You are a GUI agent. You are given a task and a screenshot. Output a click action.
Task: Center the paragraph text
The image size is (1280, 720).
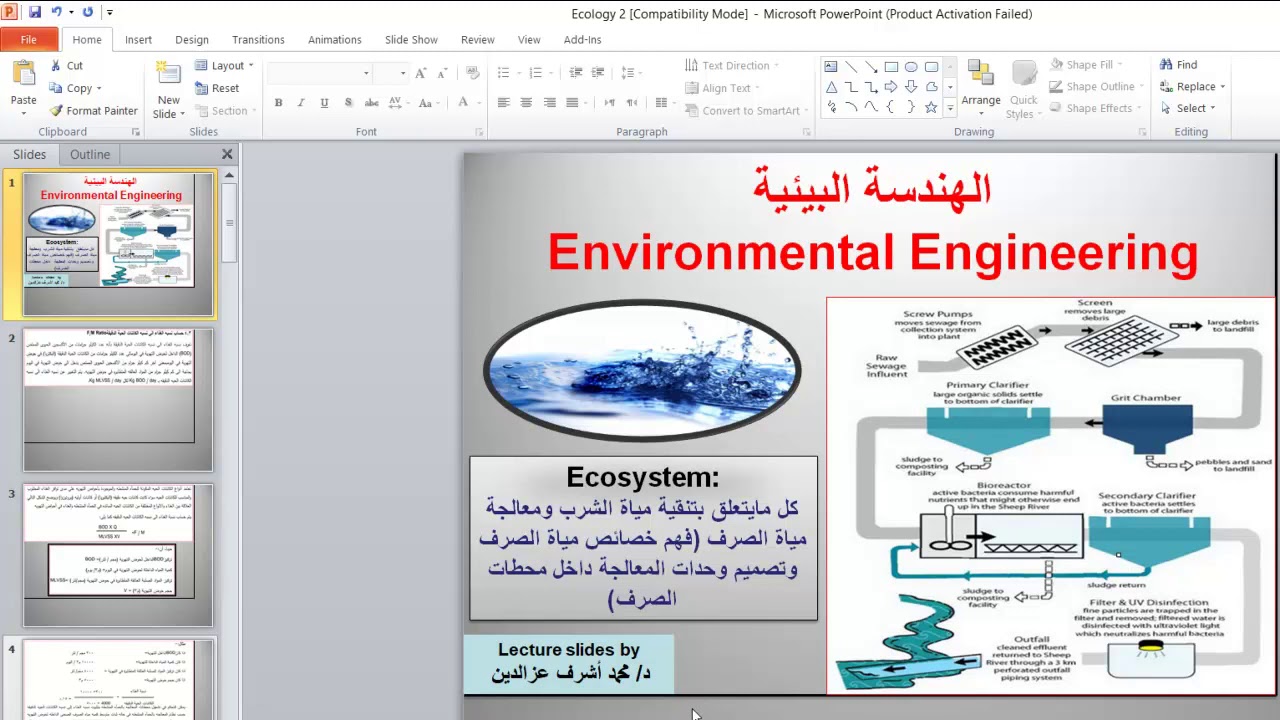coord(526,102)
